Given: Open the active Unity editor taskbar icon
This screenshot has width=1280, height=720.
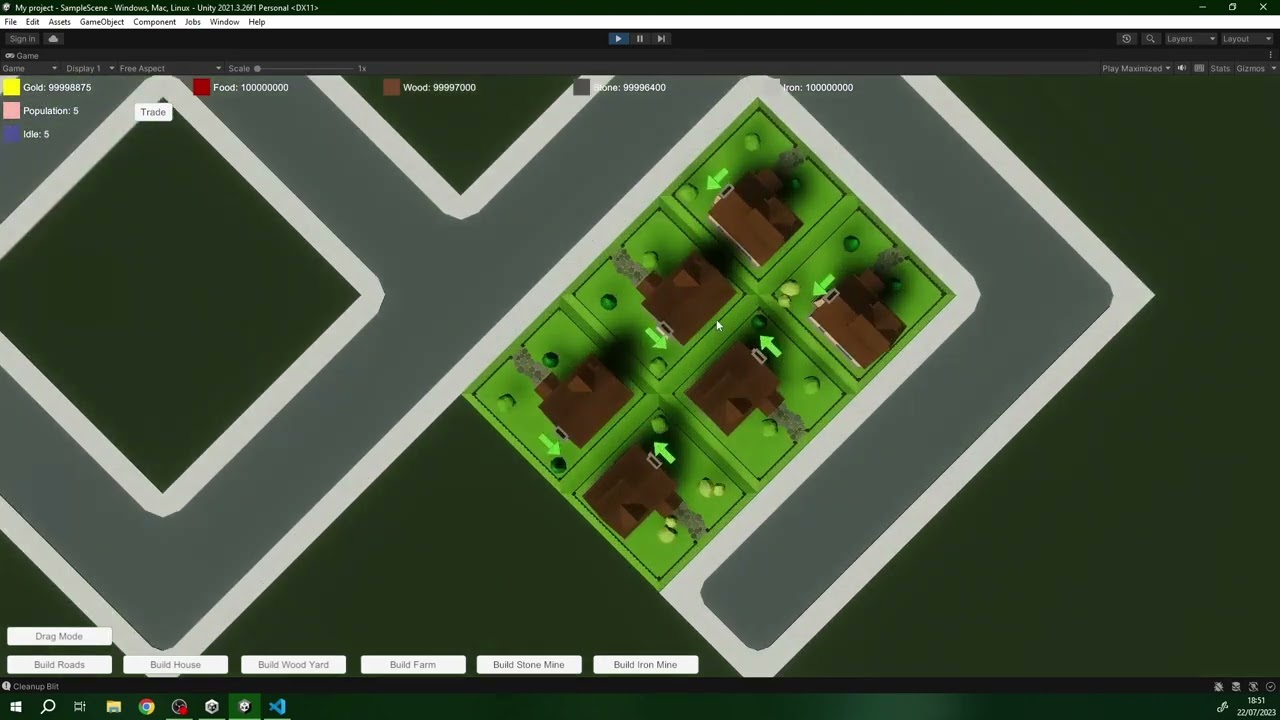Looking at the screenshot, I should [x=244, y=707].
